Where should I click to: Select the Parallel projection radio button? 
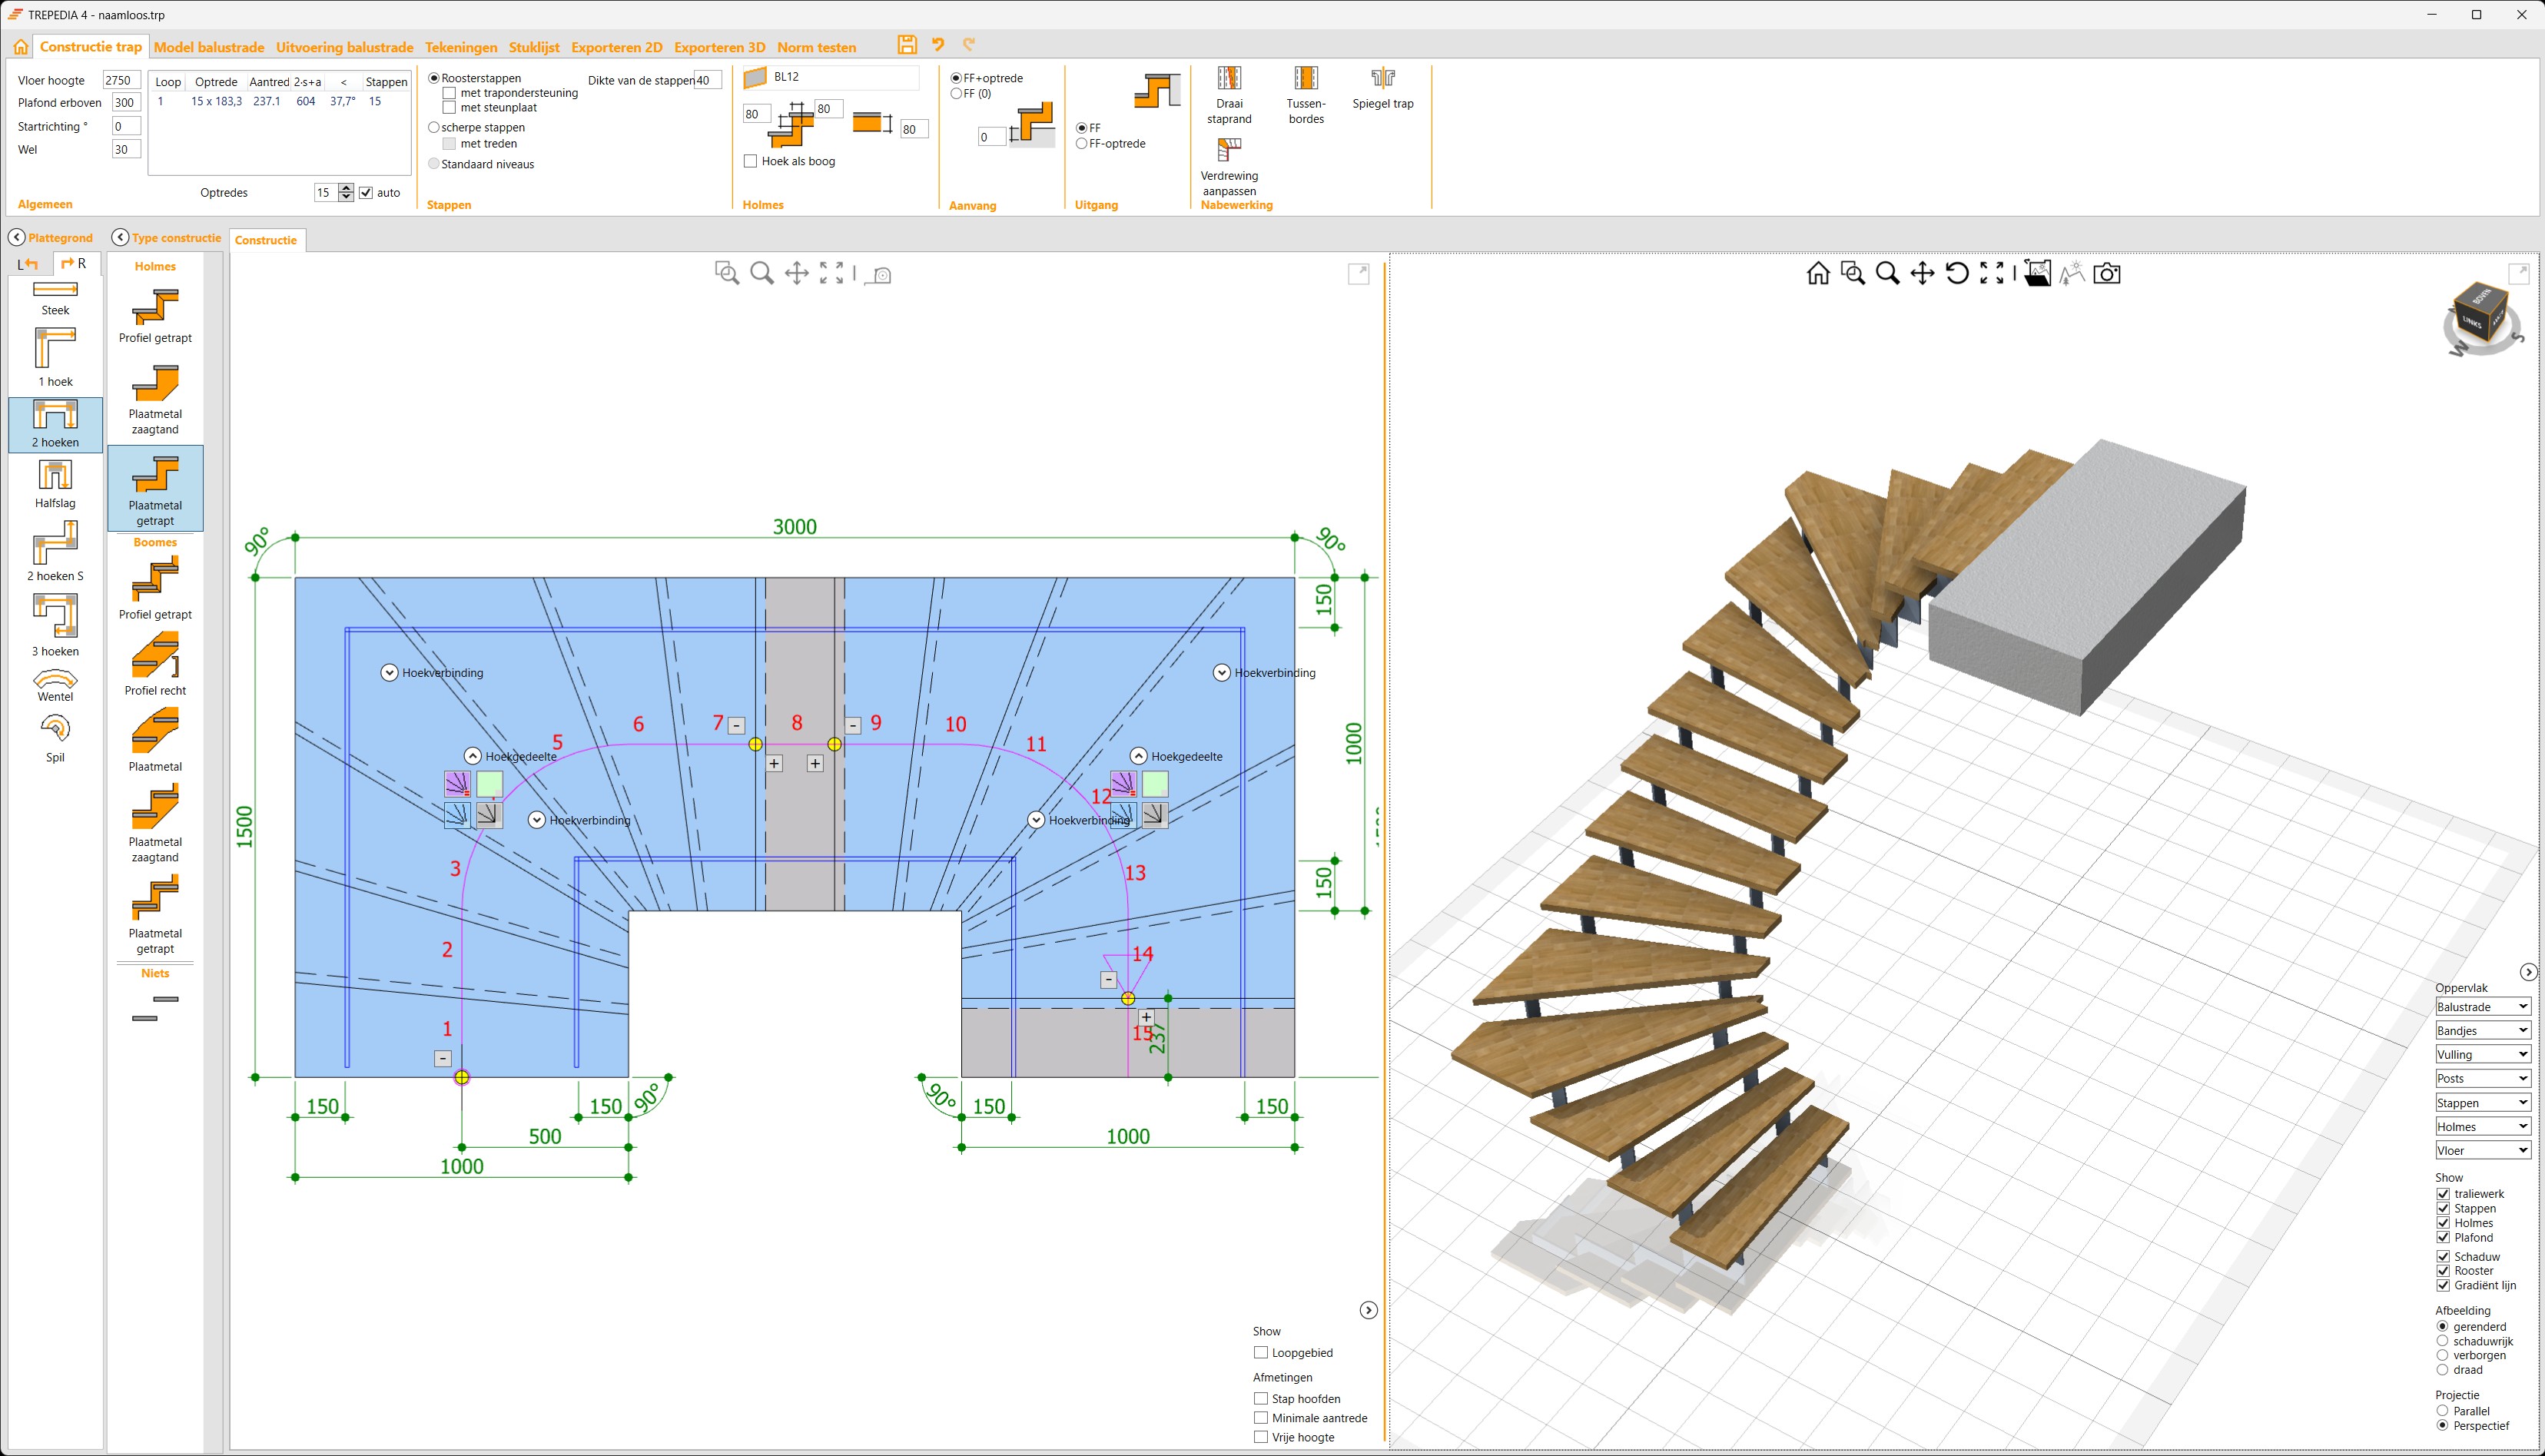[x=2441, y=1411]
